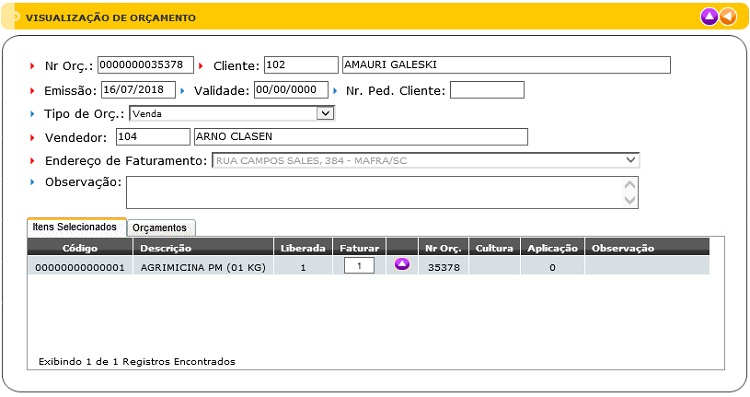Click the Validade date field
This screenshot has height=397, width=750.
point(291,90)
